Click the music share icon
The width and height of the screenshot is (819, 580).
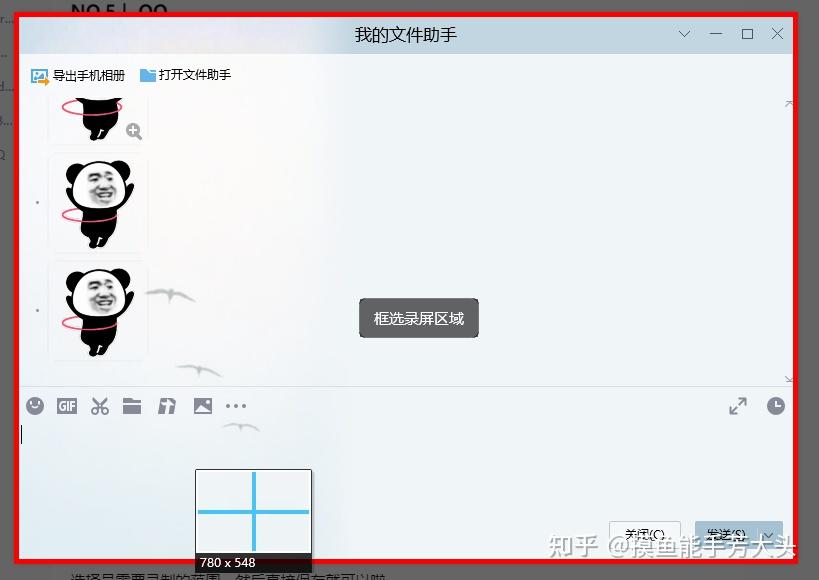point(167,406)
